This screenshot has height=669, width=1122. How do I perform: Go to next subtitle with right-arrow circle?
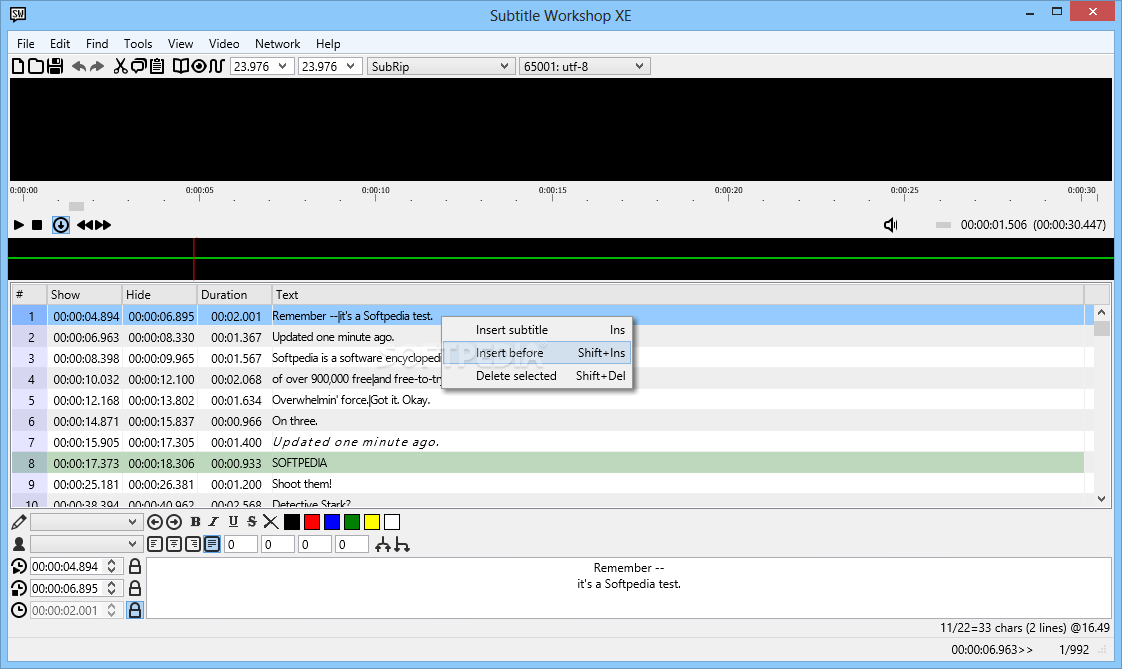tap(174, 522)
